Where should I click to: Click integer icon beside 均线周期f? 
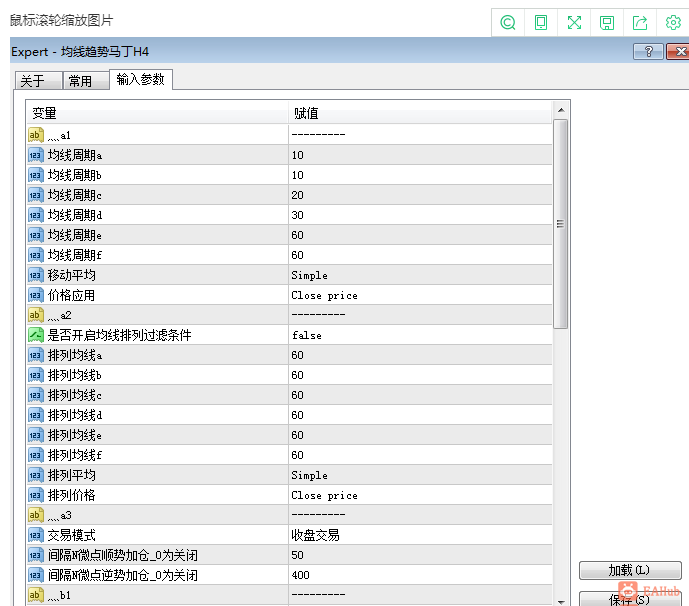36,255
